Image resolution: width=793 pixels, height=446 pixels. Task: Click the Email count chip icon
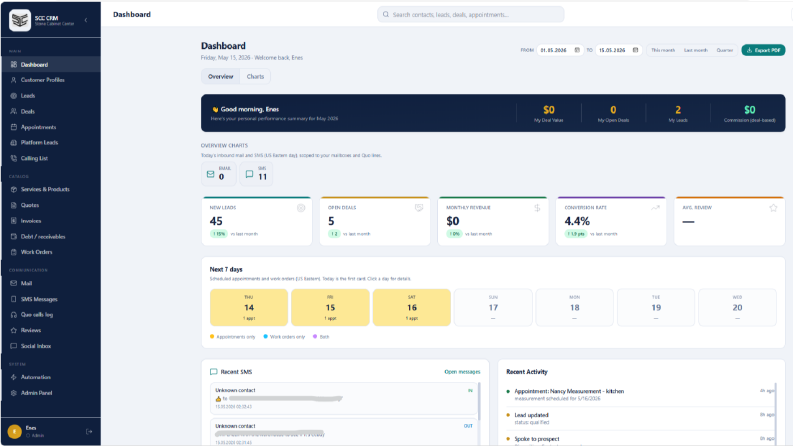pyautogui.click(x=210, y=174)
